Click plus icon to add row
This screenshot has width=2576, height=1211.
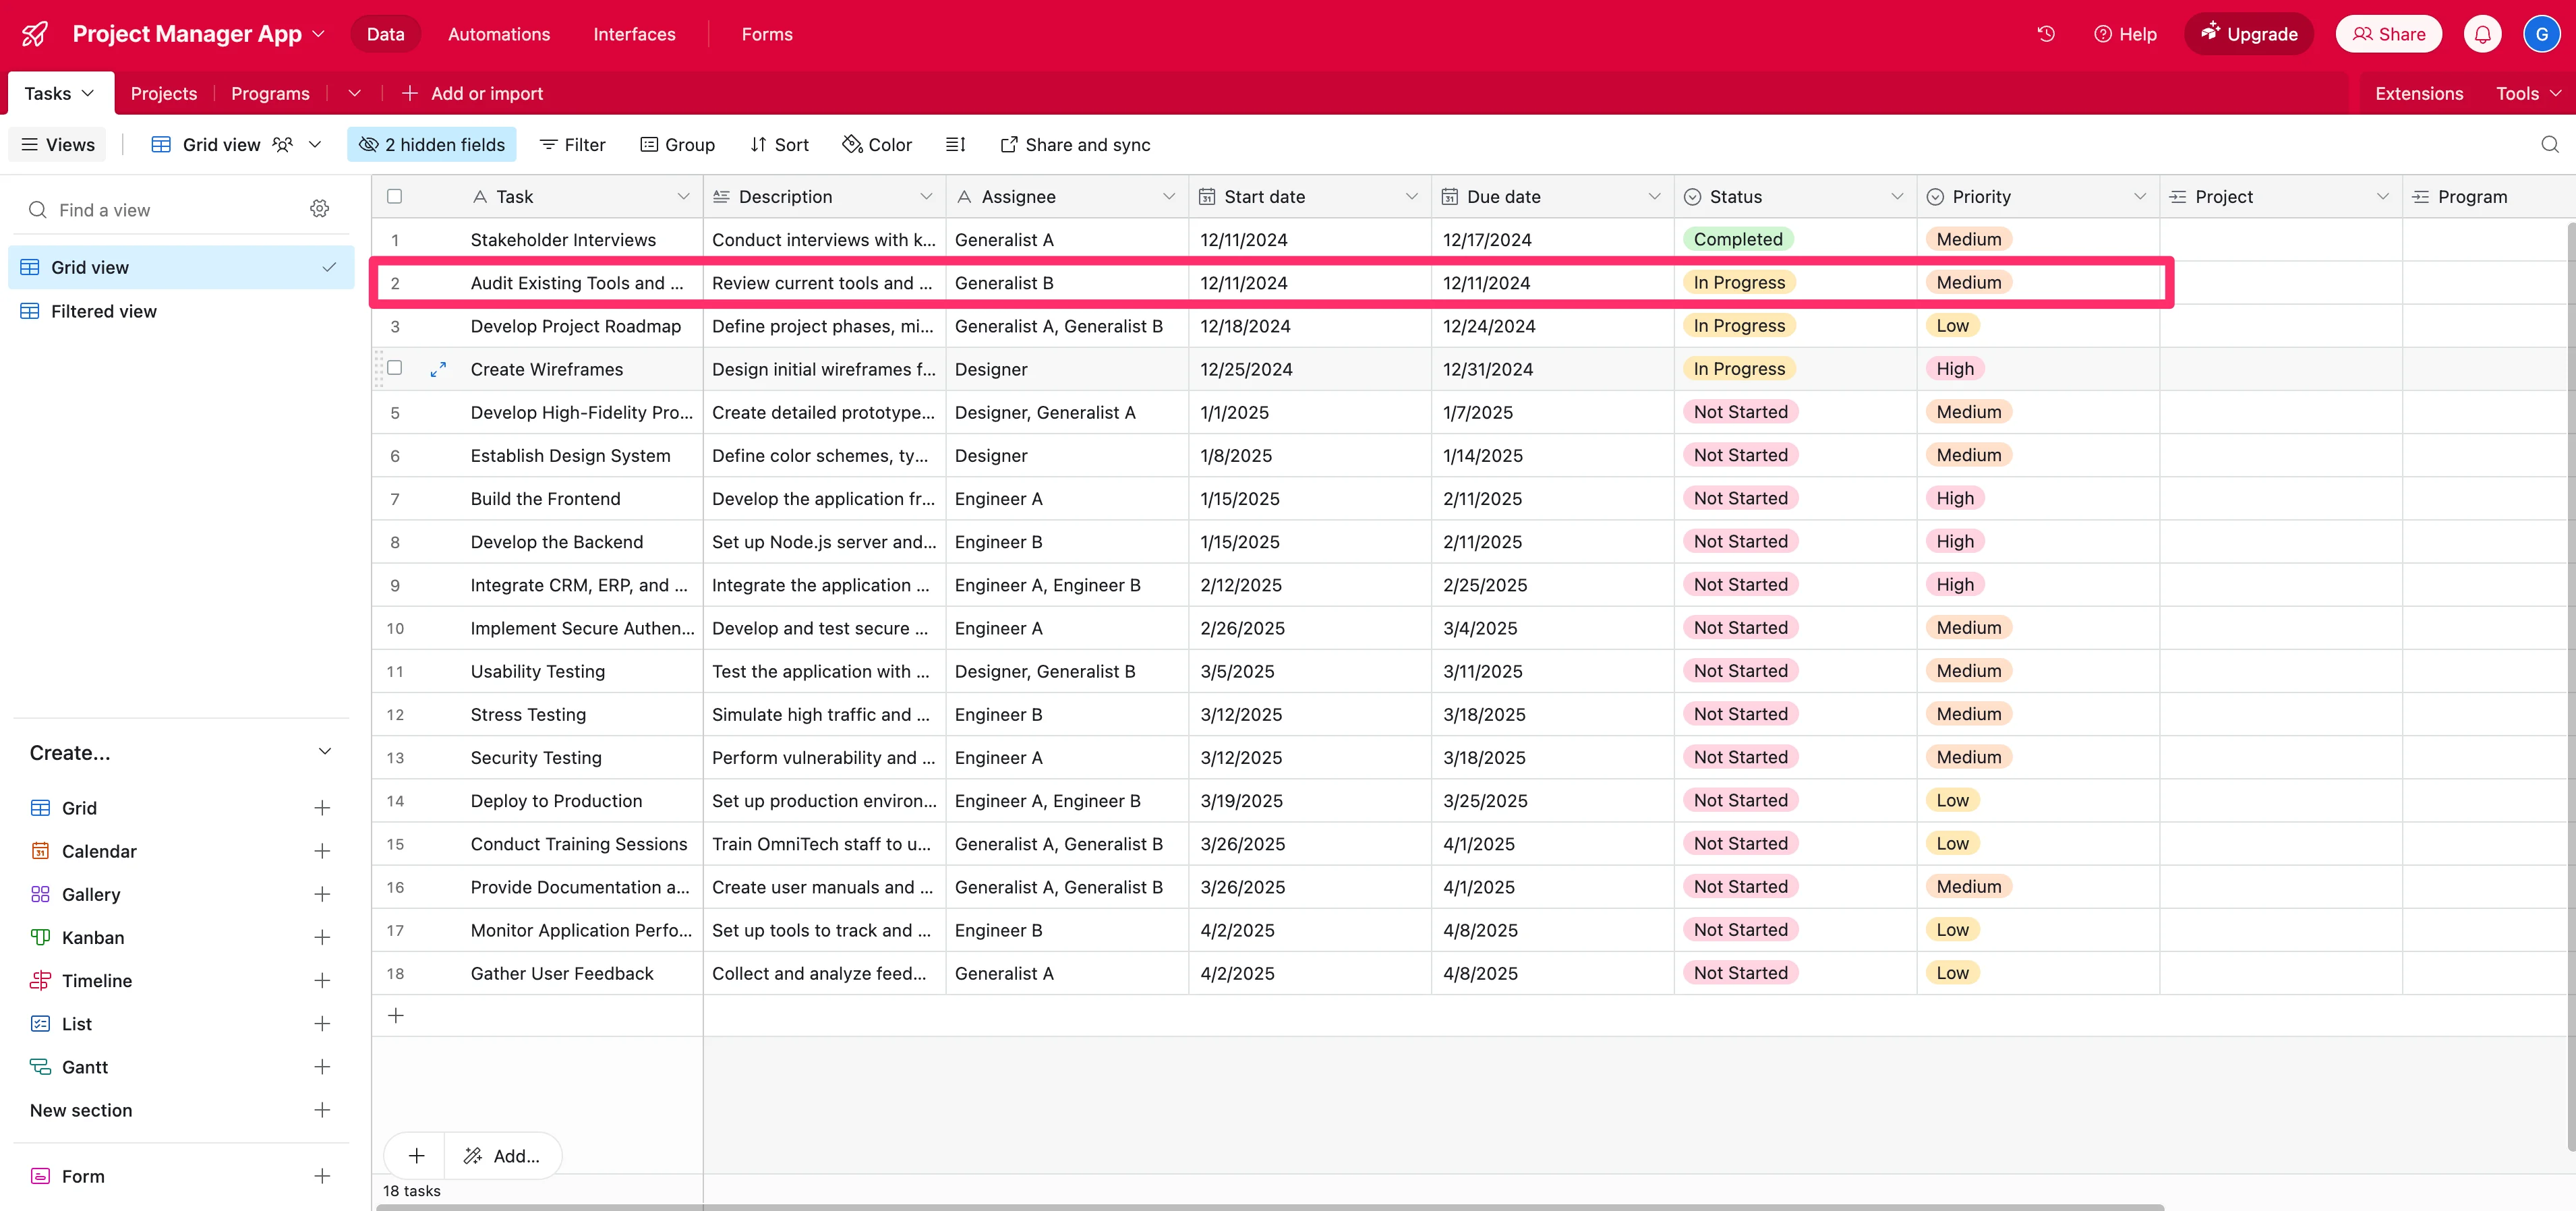pos(396,1016)
